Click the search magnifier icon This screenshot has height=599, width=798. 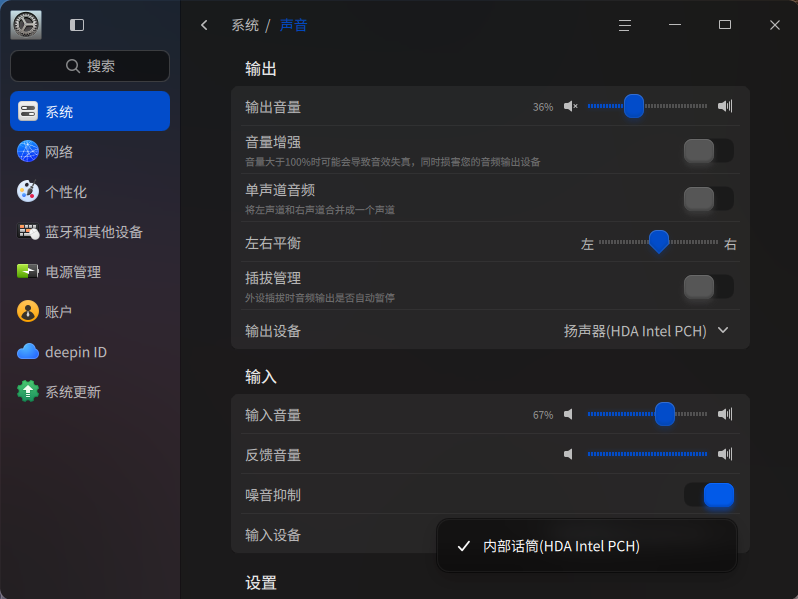click(73, 66)
